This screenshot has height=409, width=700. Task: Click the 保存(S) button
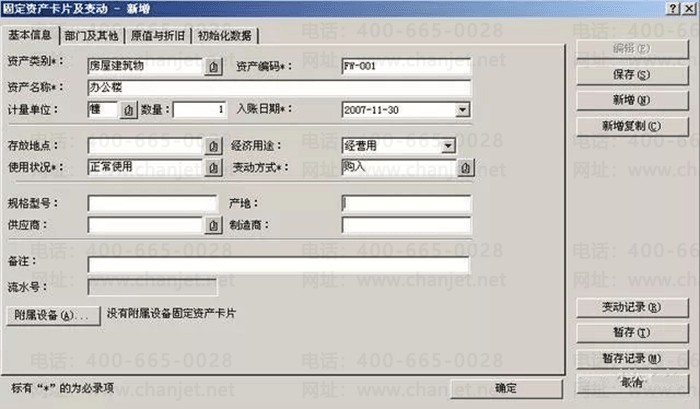pyautogui.click(x=632, y=74)
